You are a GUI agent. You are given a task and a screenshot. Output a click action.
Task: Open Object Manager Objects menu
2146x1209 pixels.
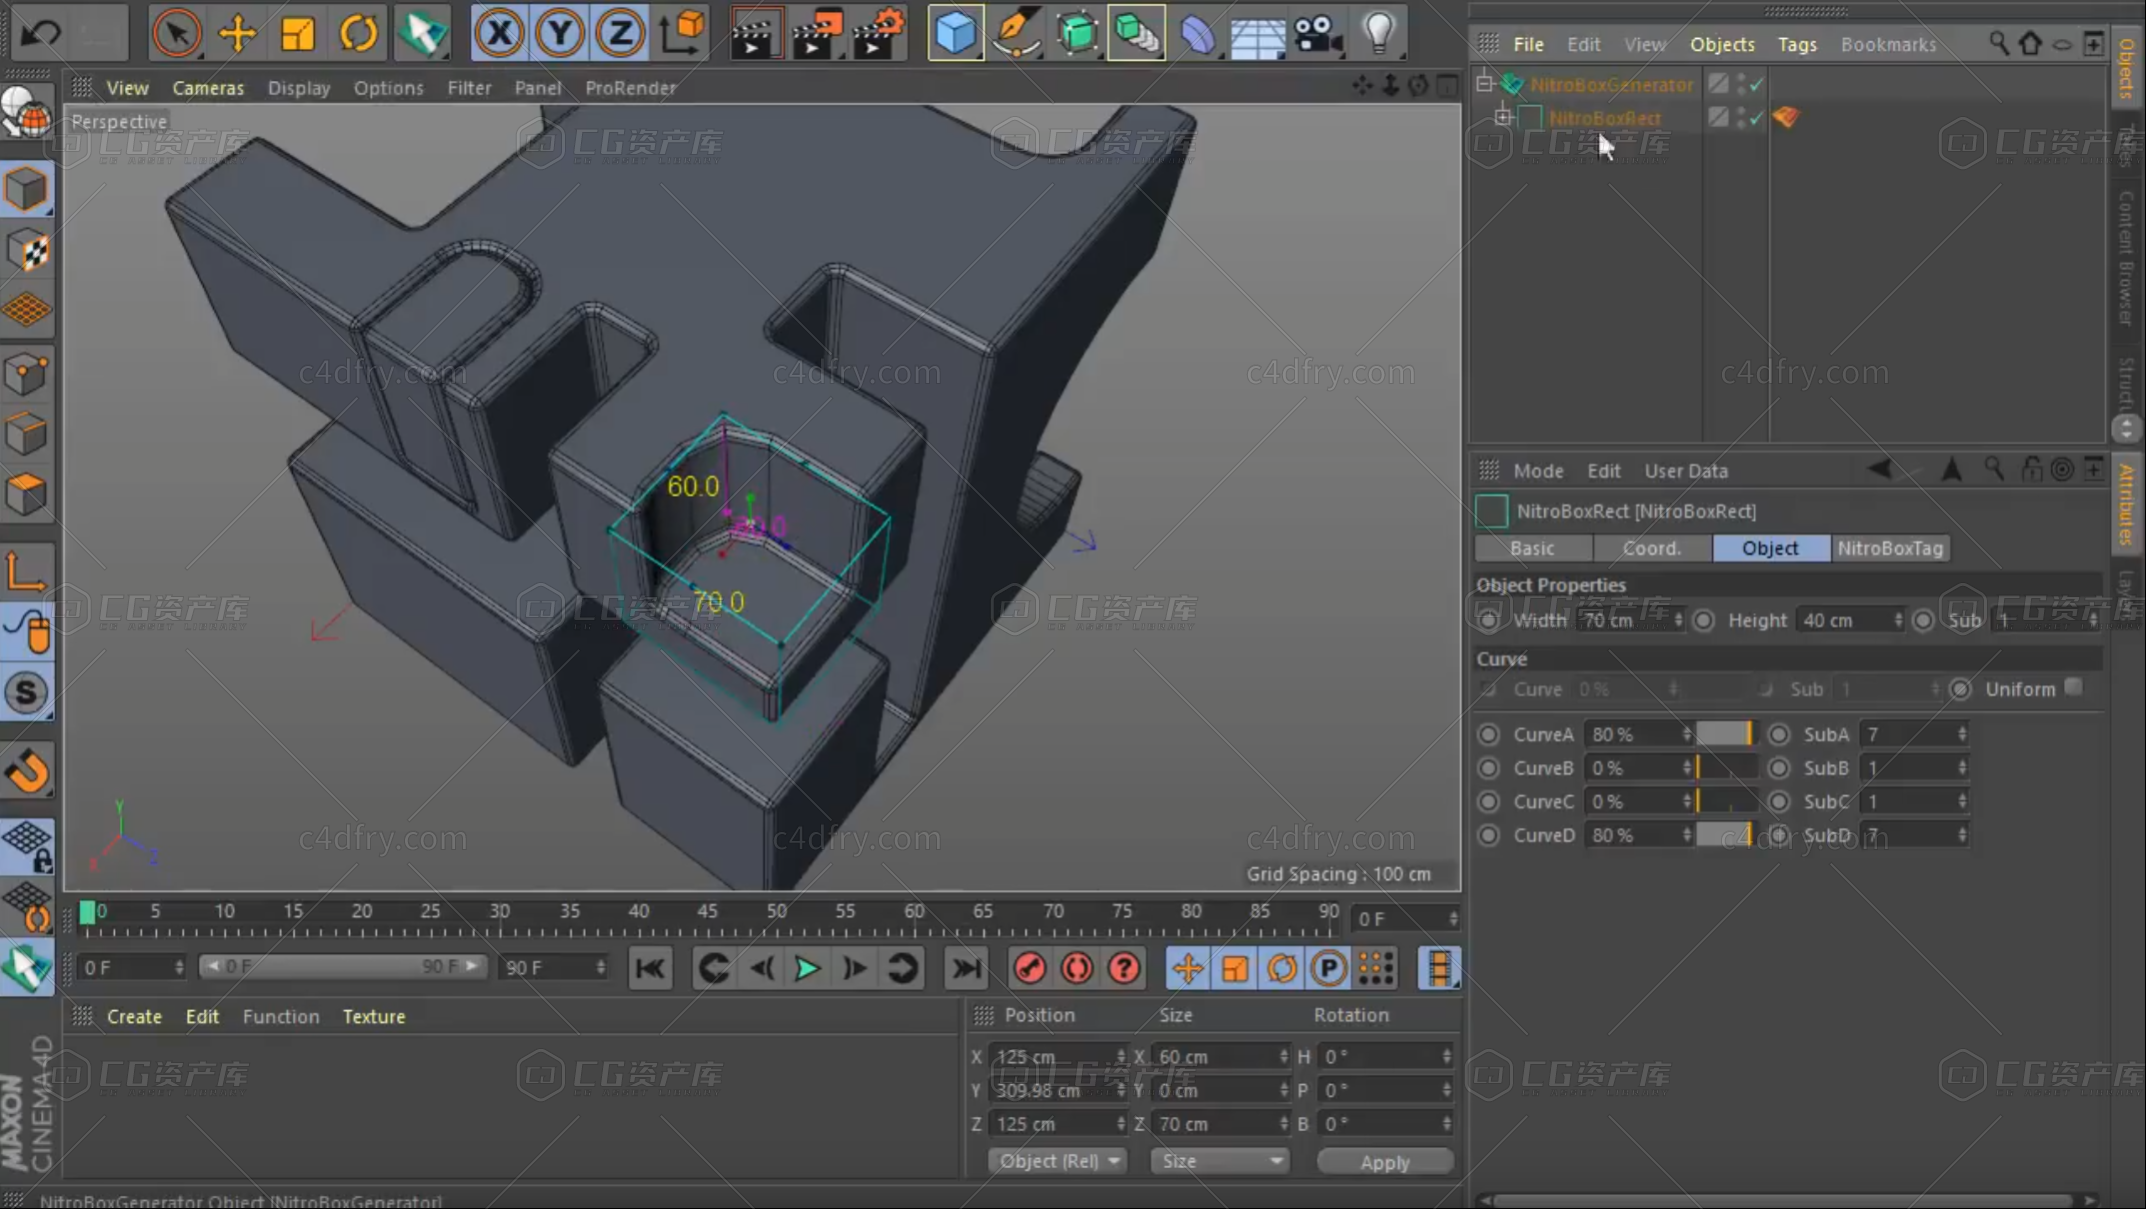click(x=1722, y=44)
